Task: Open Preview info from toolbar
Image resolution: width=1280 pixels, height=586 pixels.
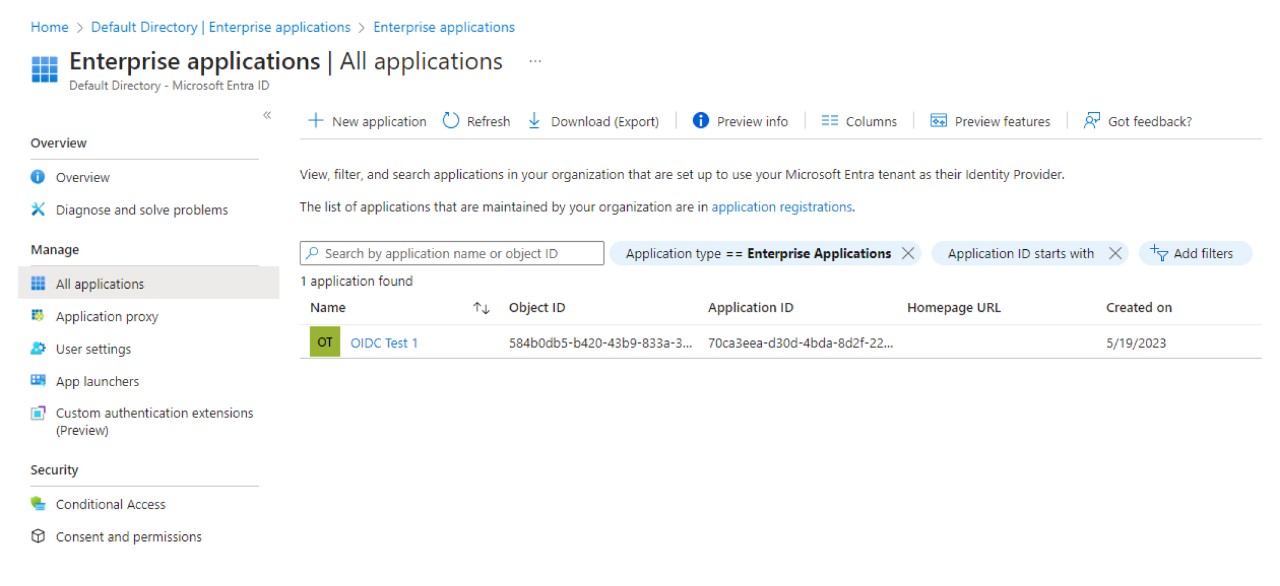Action: (741, 121)
